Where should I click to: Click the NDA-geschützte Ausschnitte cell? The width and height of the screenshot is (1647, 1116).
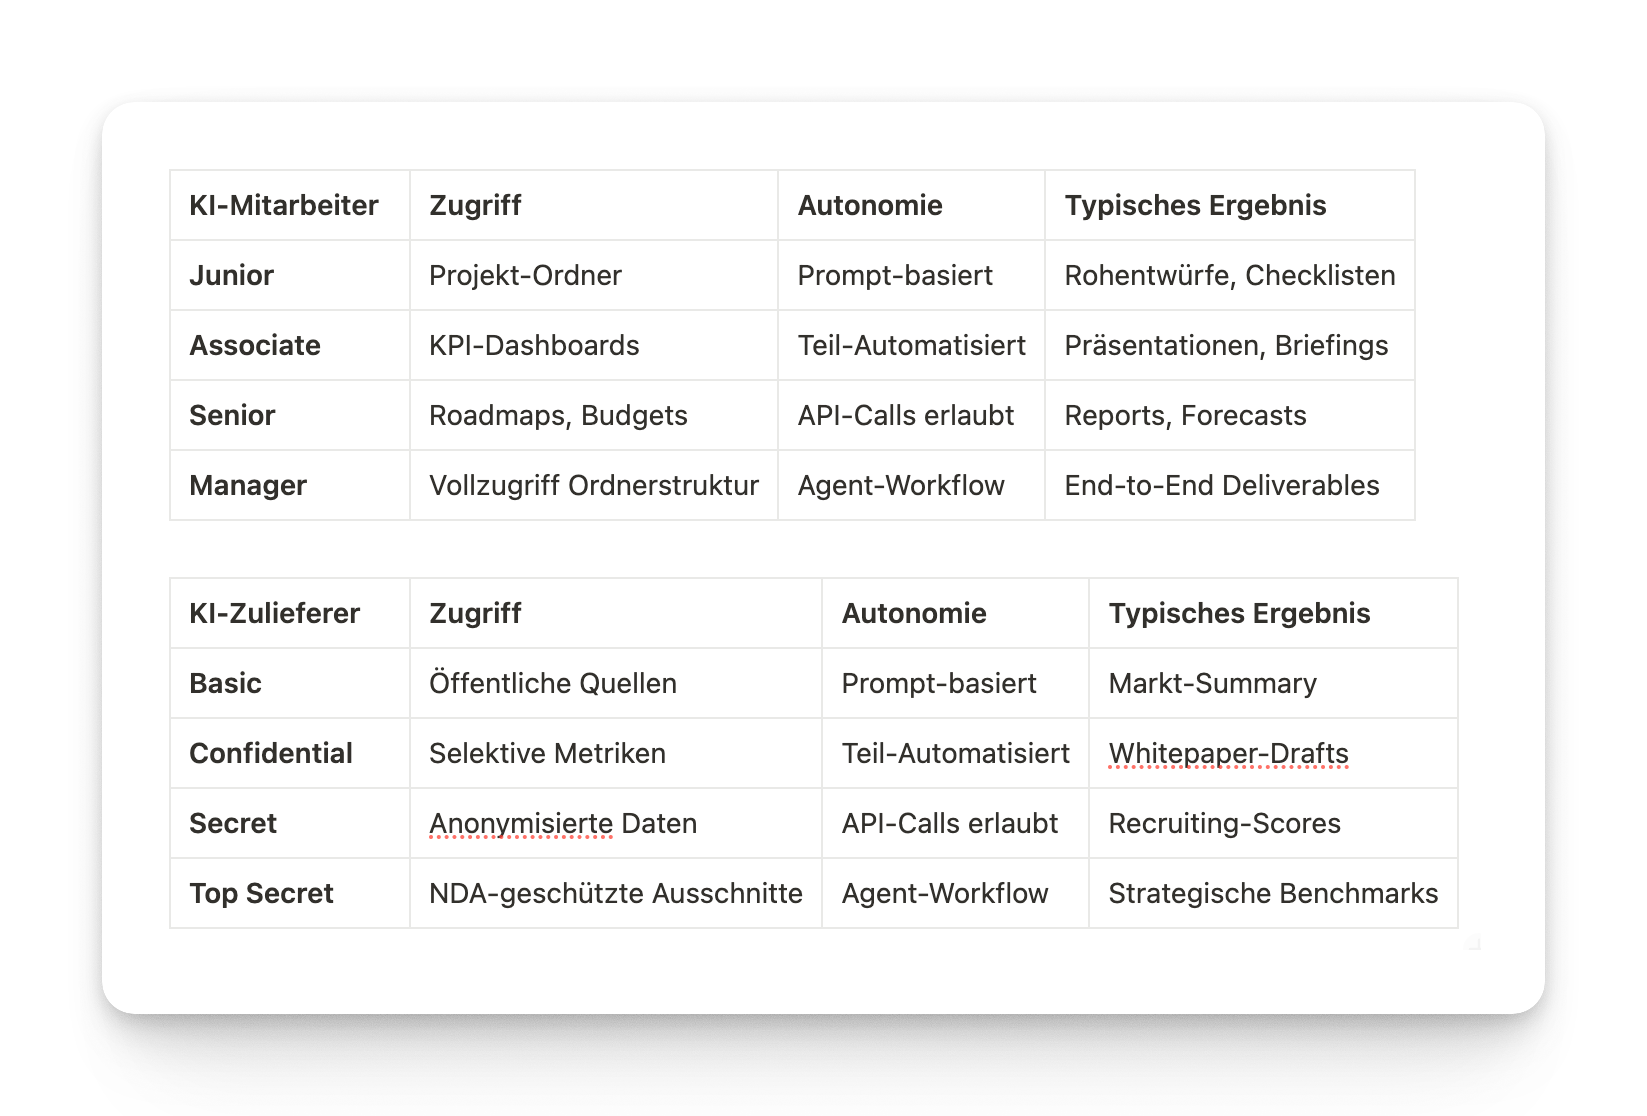[616, 893]
